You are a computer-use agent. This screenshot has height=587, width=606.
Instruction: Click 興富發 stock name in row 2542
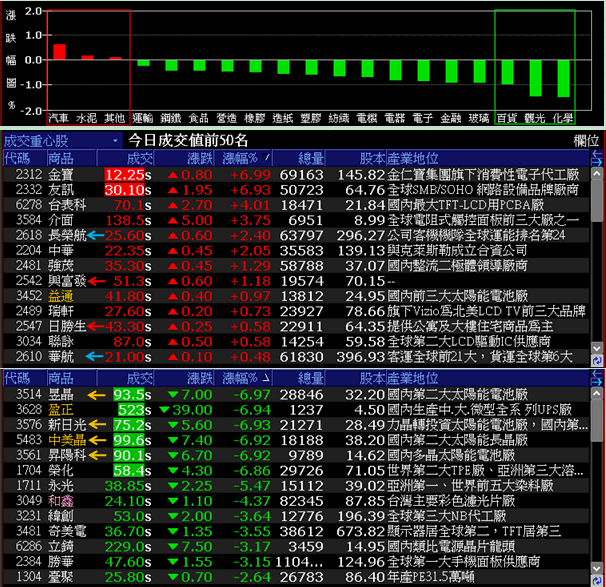pos(67,281)
